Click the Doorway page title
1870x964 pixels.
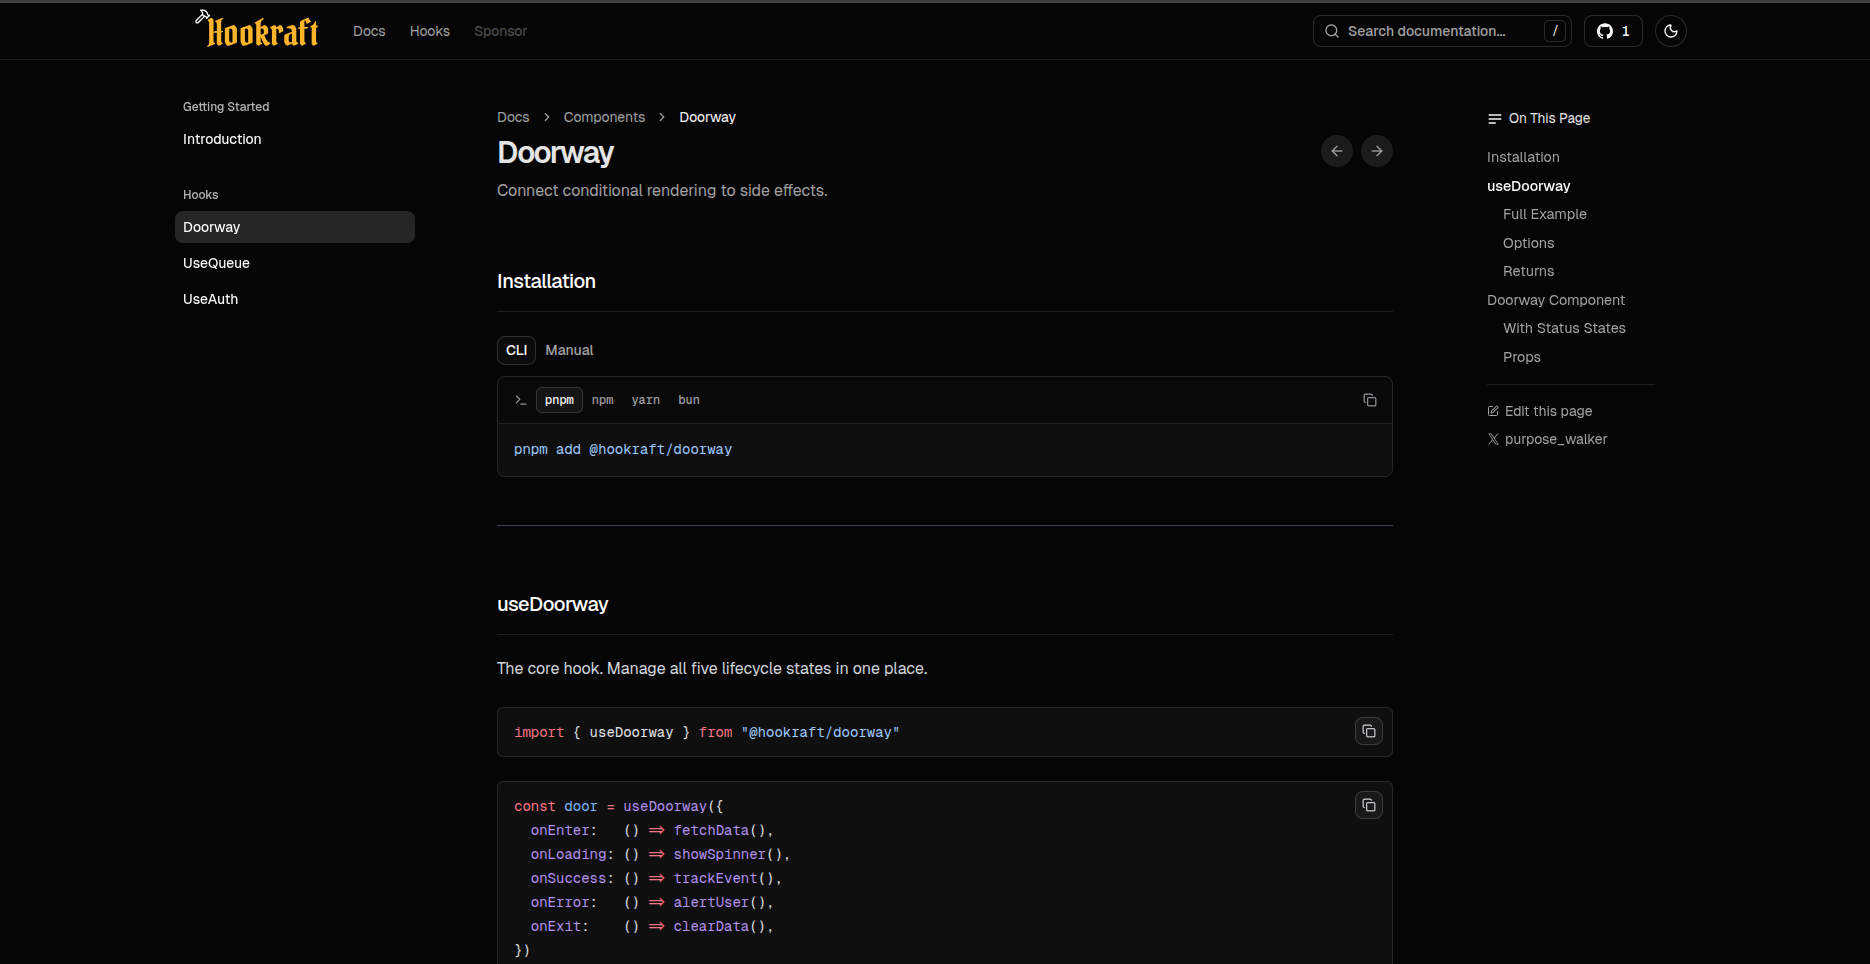click(x=555, y=153)
